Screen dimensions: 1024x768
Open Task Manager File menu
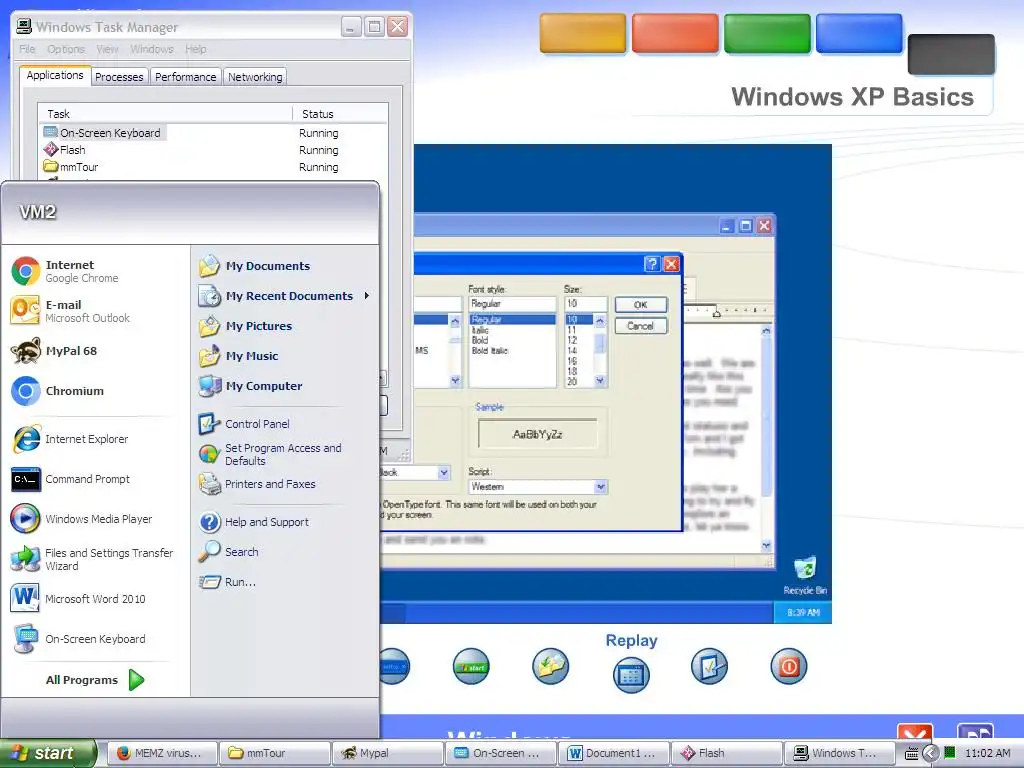[x=27, y=49]
